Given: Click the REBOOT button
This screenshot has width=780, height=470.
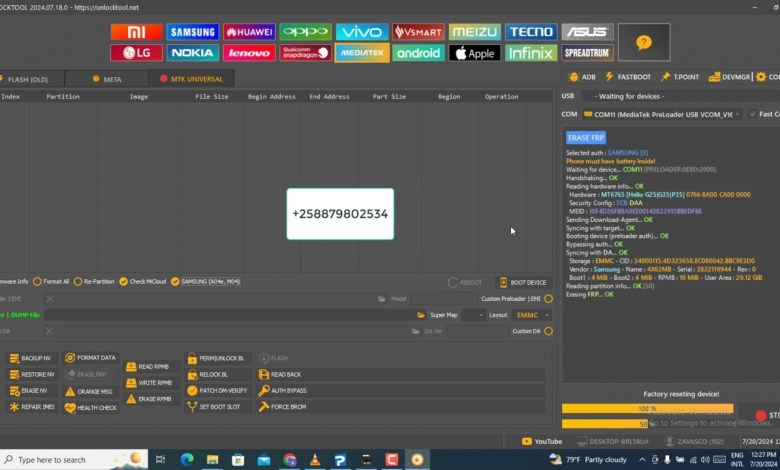Looking at the screenshot, I should pos(465,282).
